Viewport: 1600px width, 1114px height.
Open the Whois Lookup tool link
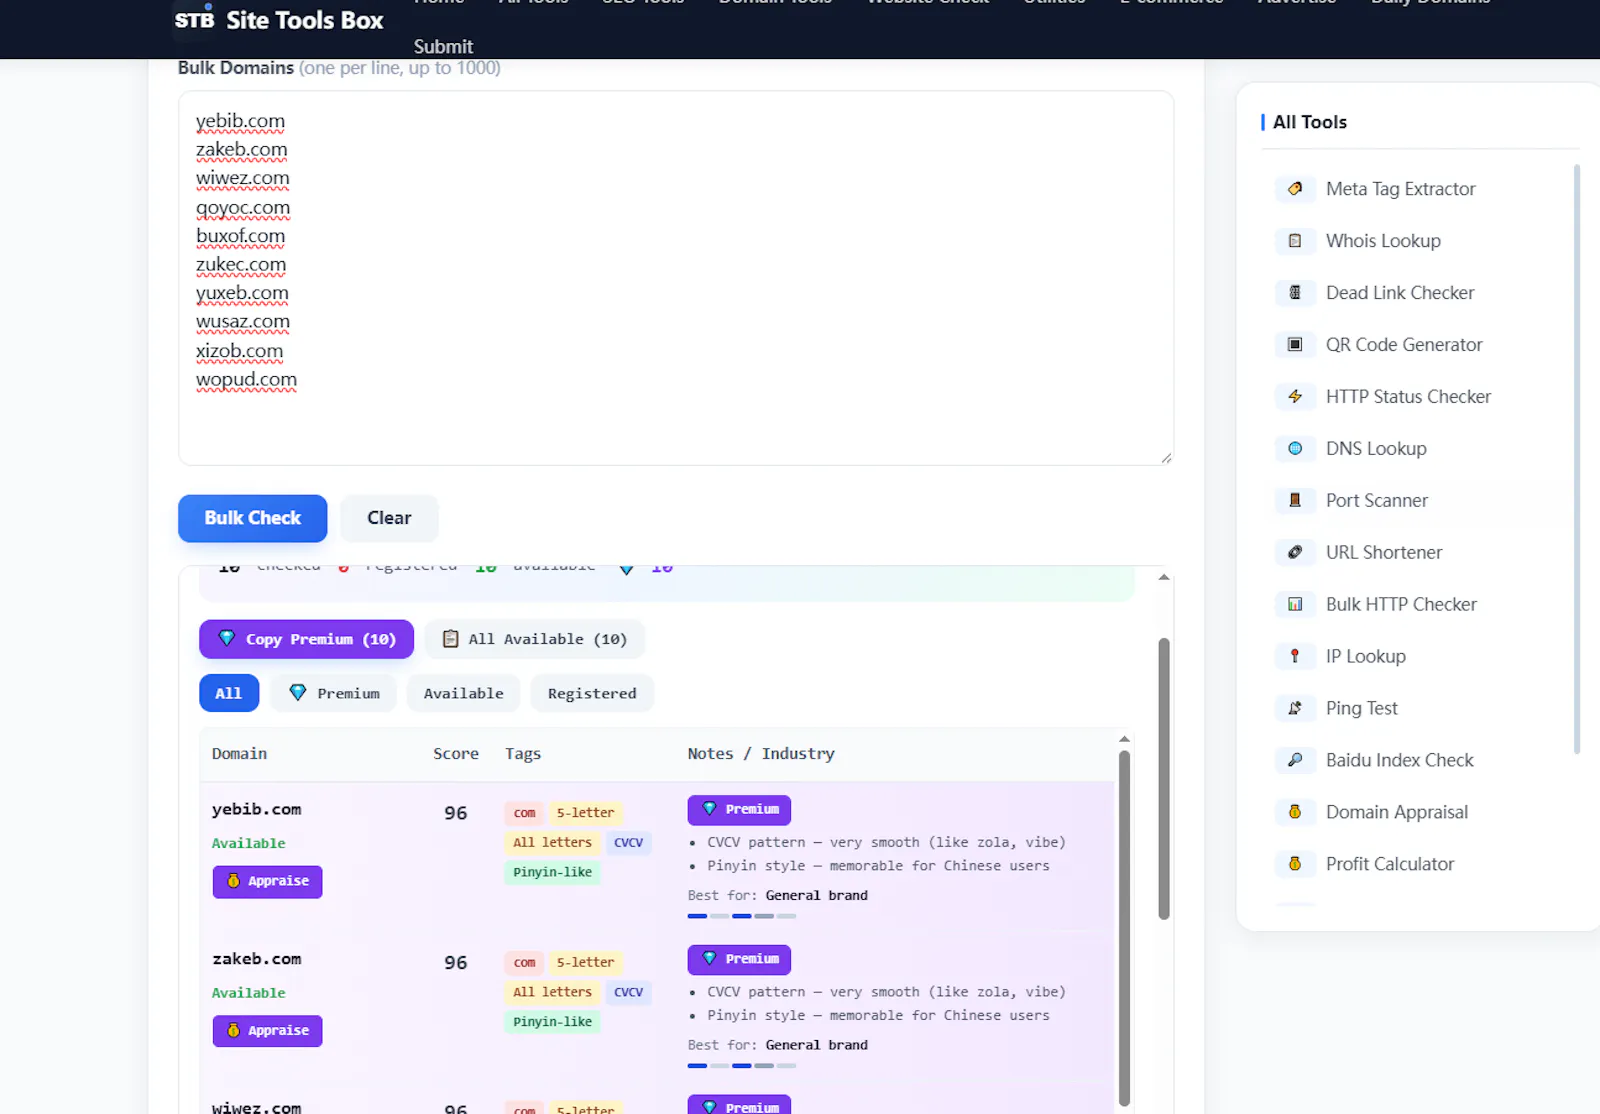(x=1383, y=241)
